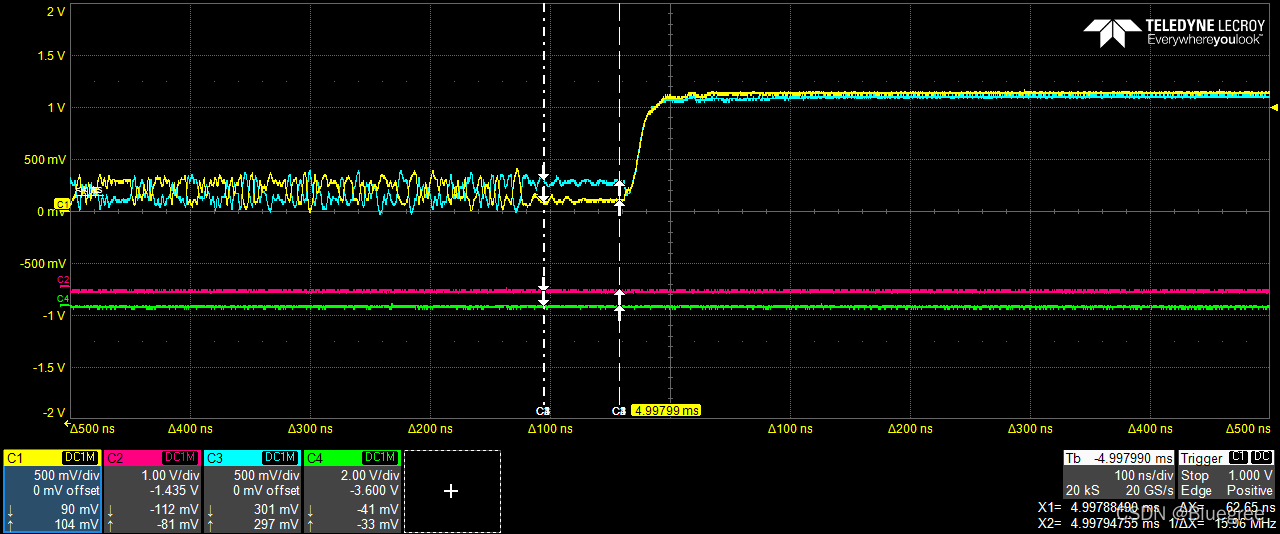Open the C4 channel descriptor box

[x=352, y=491]
